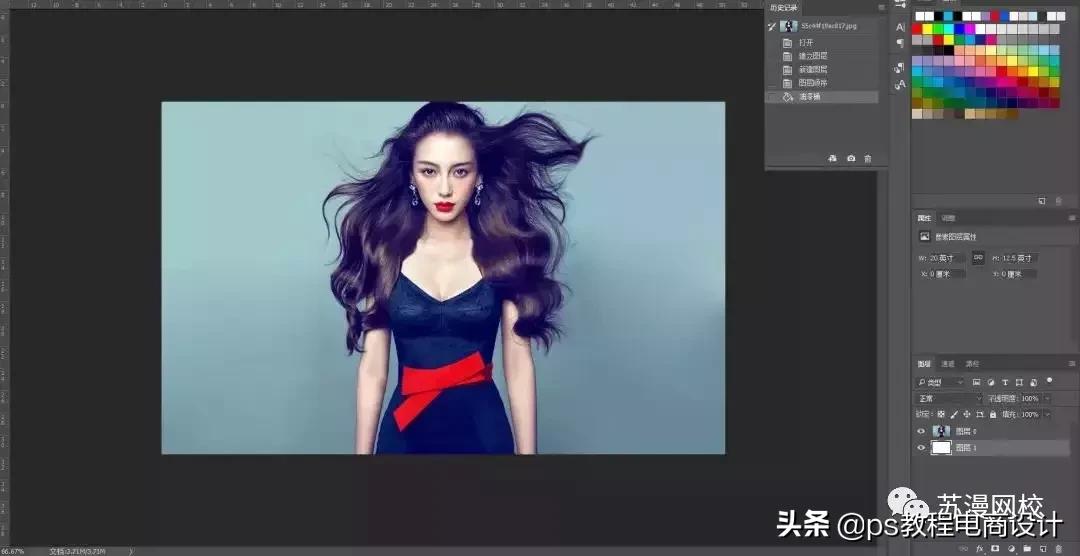
Task: Pick the pure red swatch
Action: click(917, 29)
